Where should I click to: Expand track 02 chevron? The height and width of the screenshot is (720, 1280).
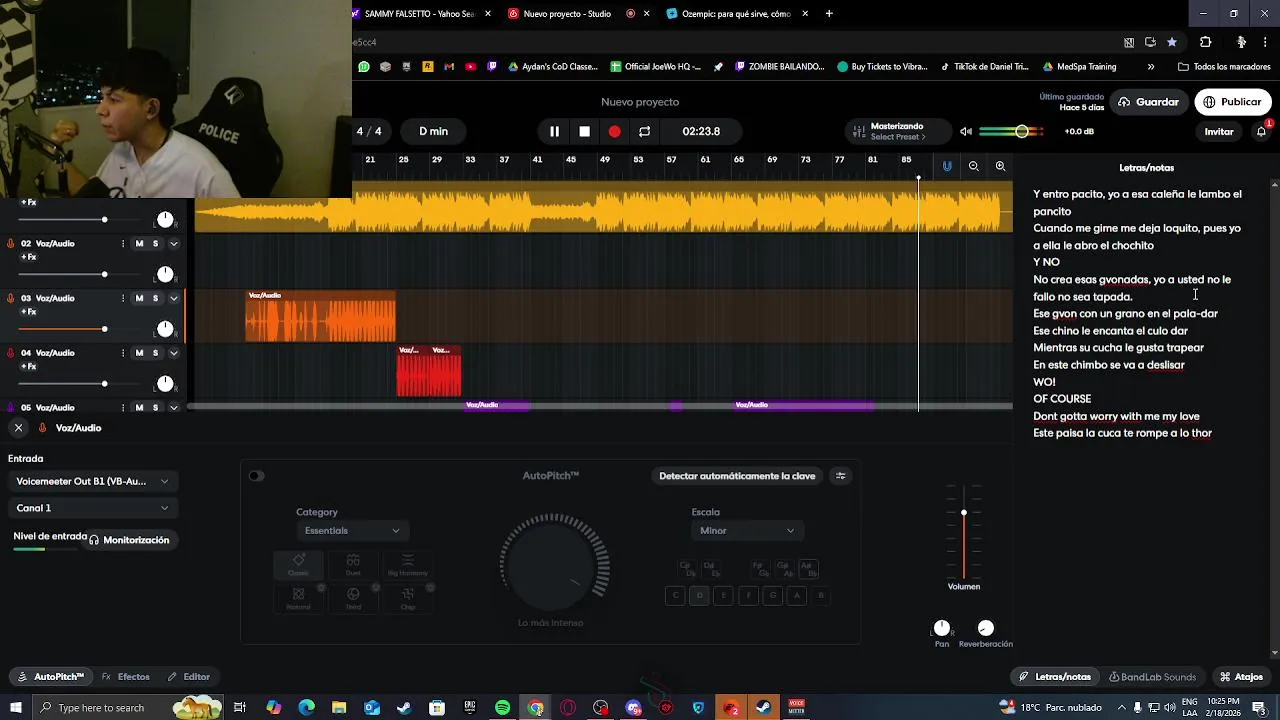[x=173, y=243]
